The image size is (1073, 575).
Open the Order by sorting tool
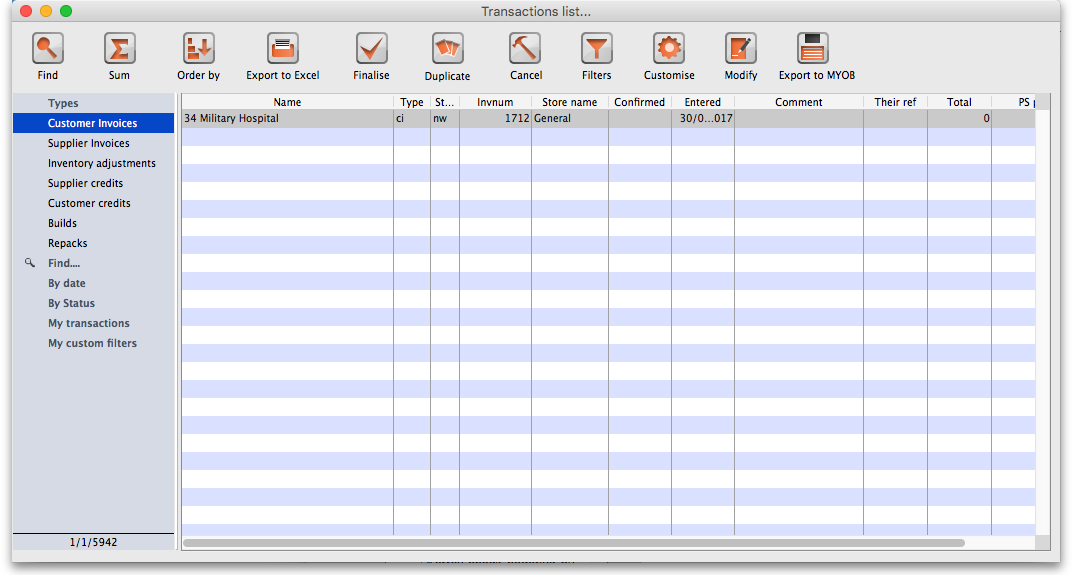(198, 48)
